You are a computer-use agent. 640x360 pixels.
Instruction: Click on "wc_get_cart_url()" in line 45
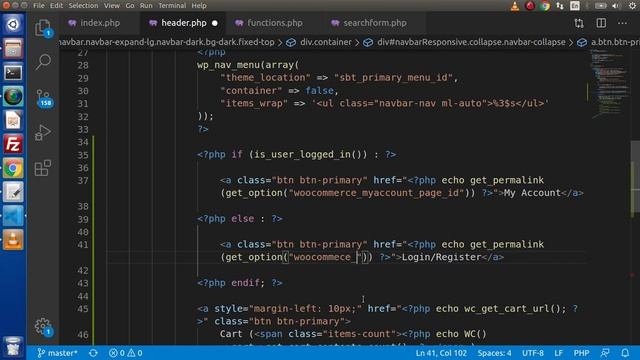click(x=513, y=309)
